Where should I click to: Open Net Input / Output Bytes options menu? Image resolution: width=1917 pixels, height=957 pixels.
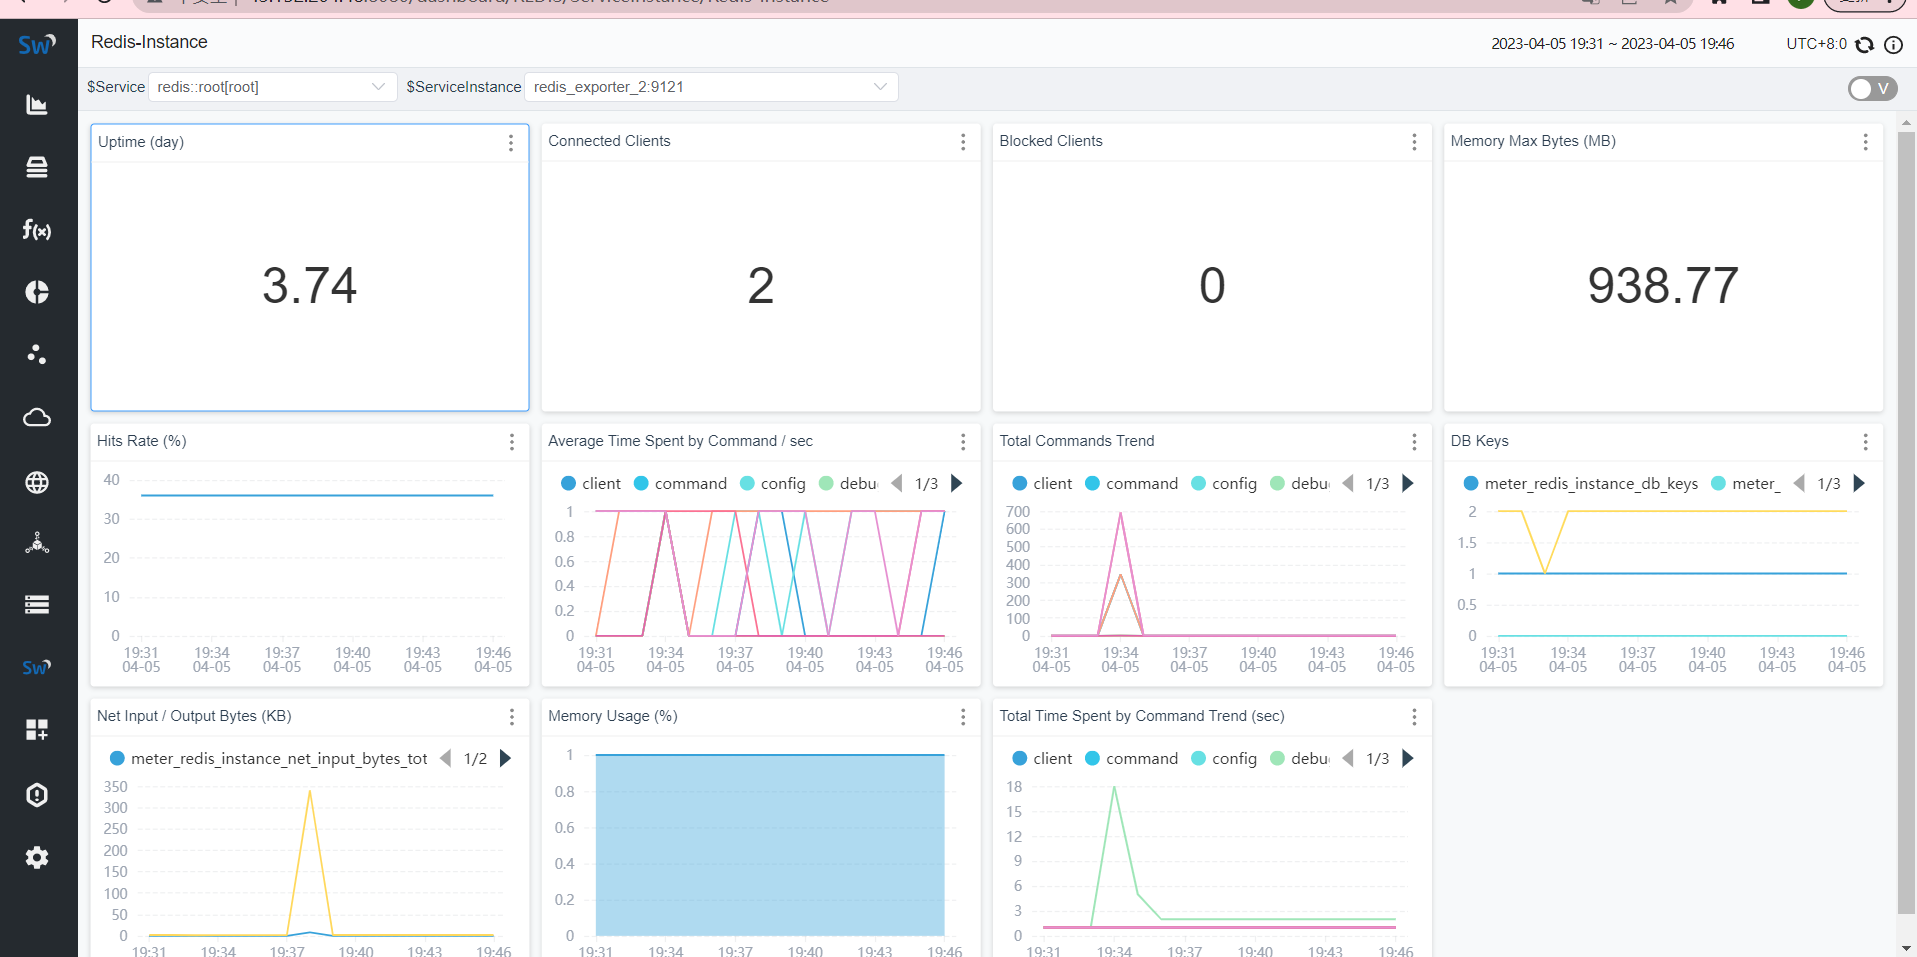[512, 717]
